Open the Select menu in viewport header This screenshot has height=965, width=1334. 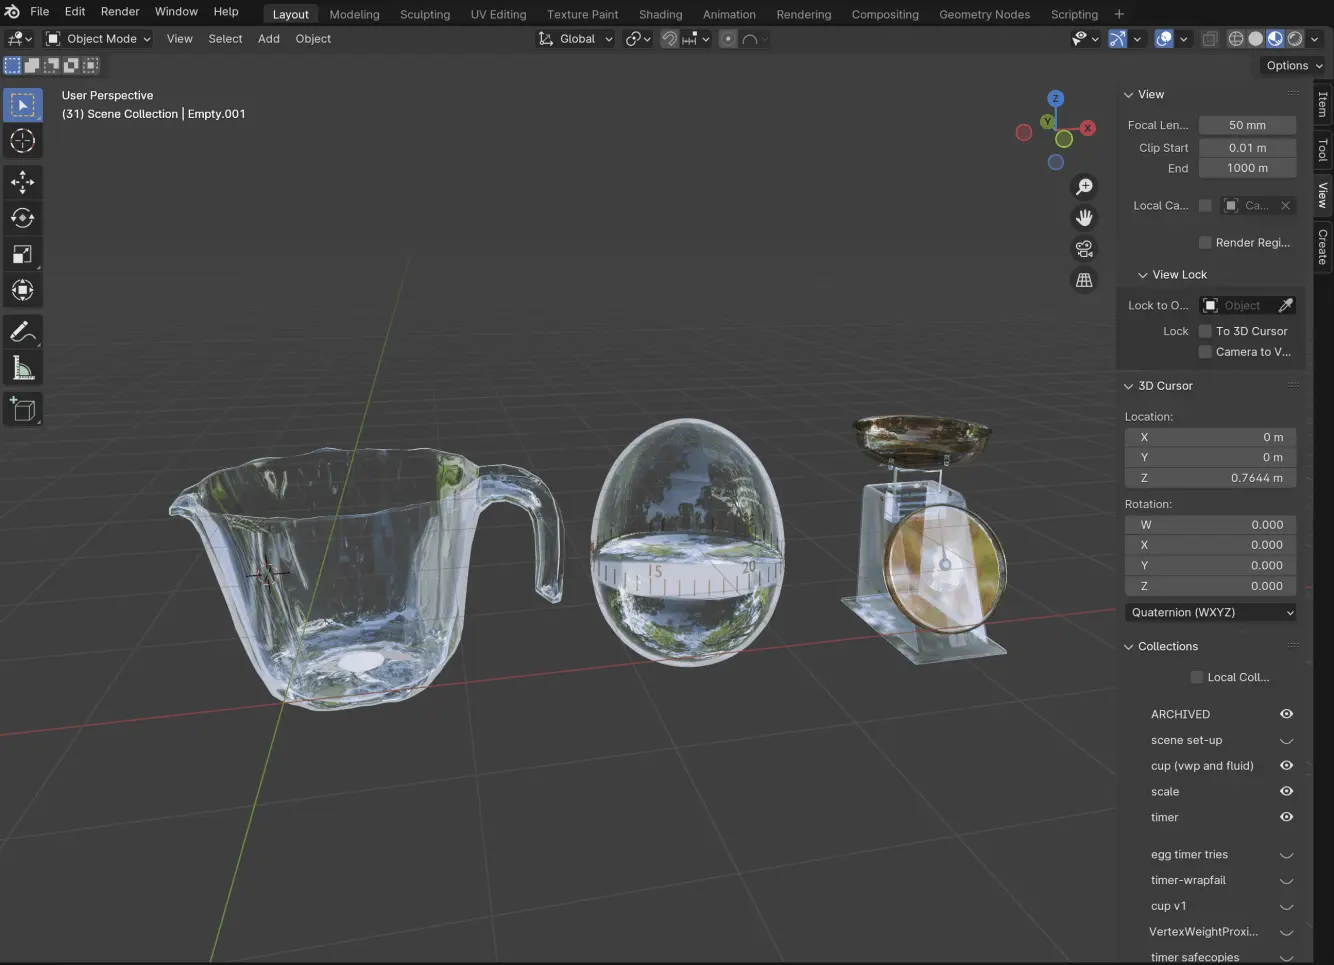tap(225, 39)
